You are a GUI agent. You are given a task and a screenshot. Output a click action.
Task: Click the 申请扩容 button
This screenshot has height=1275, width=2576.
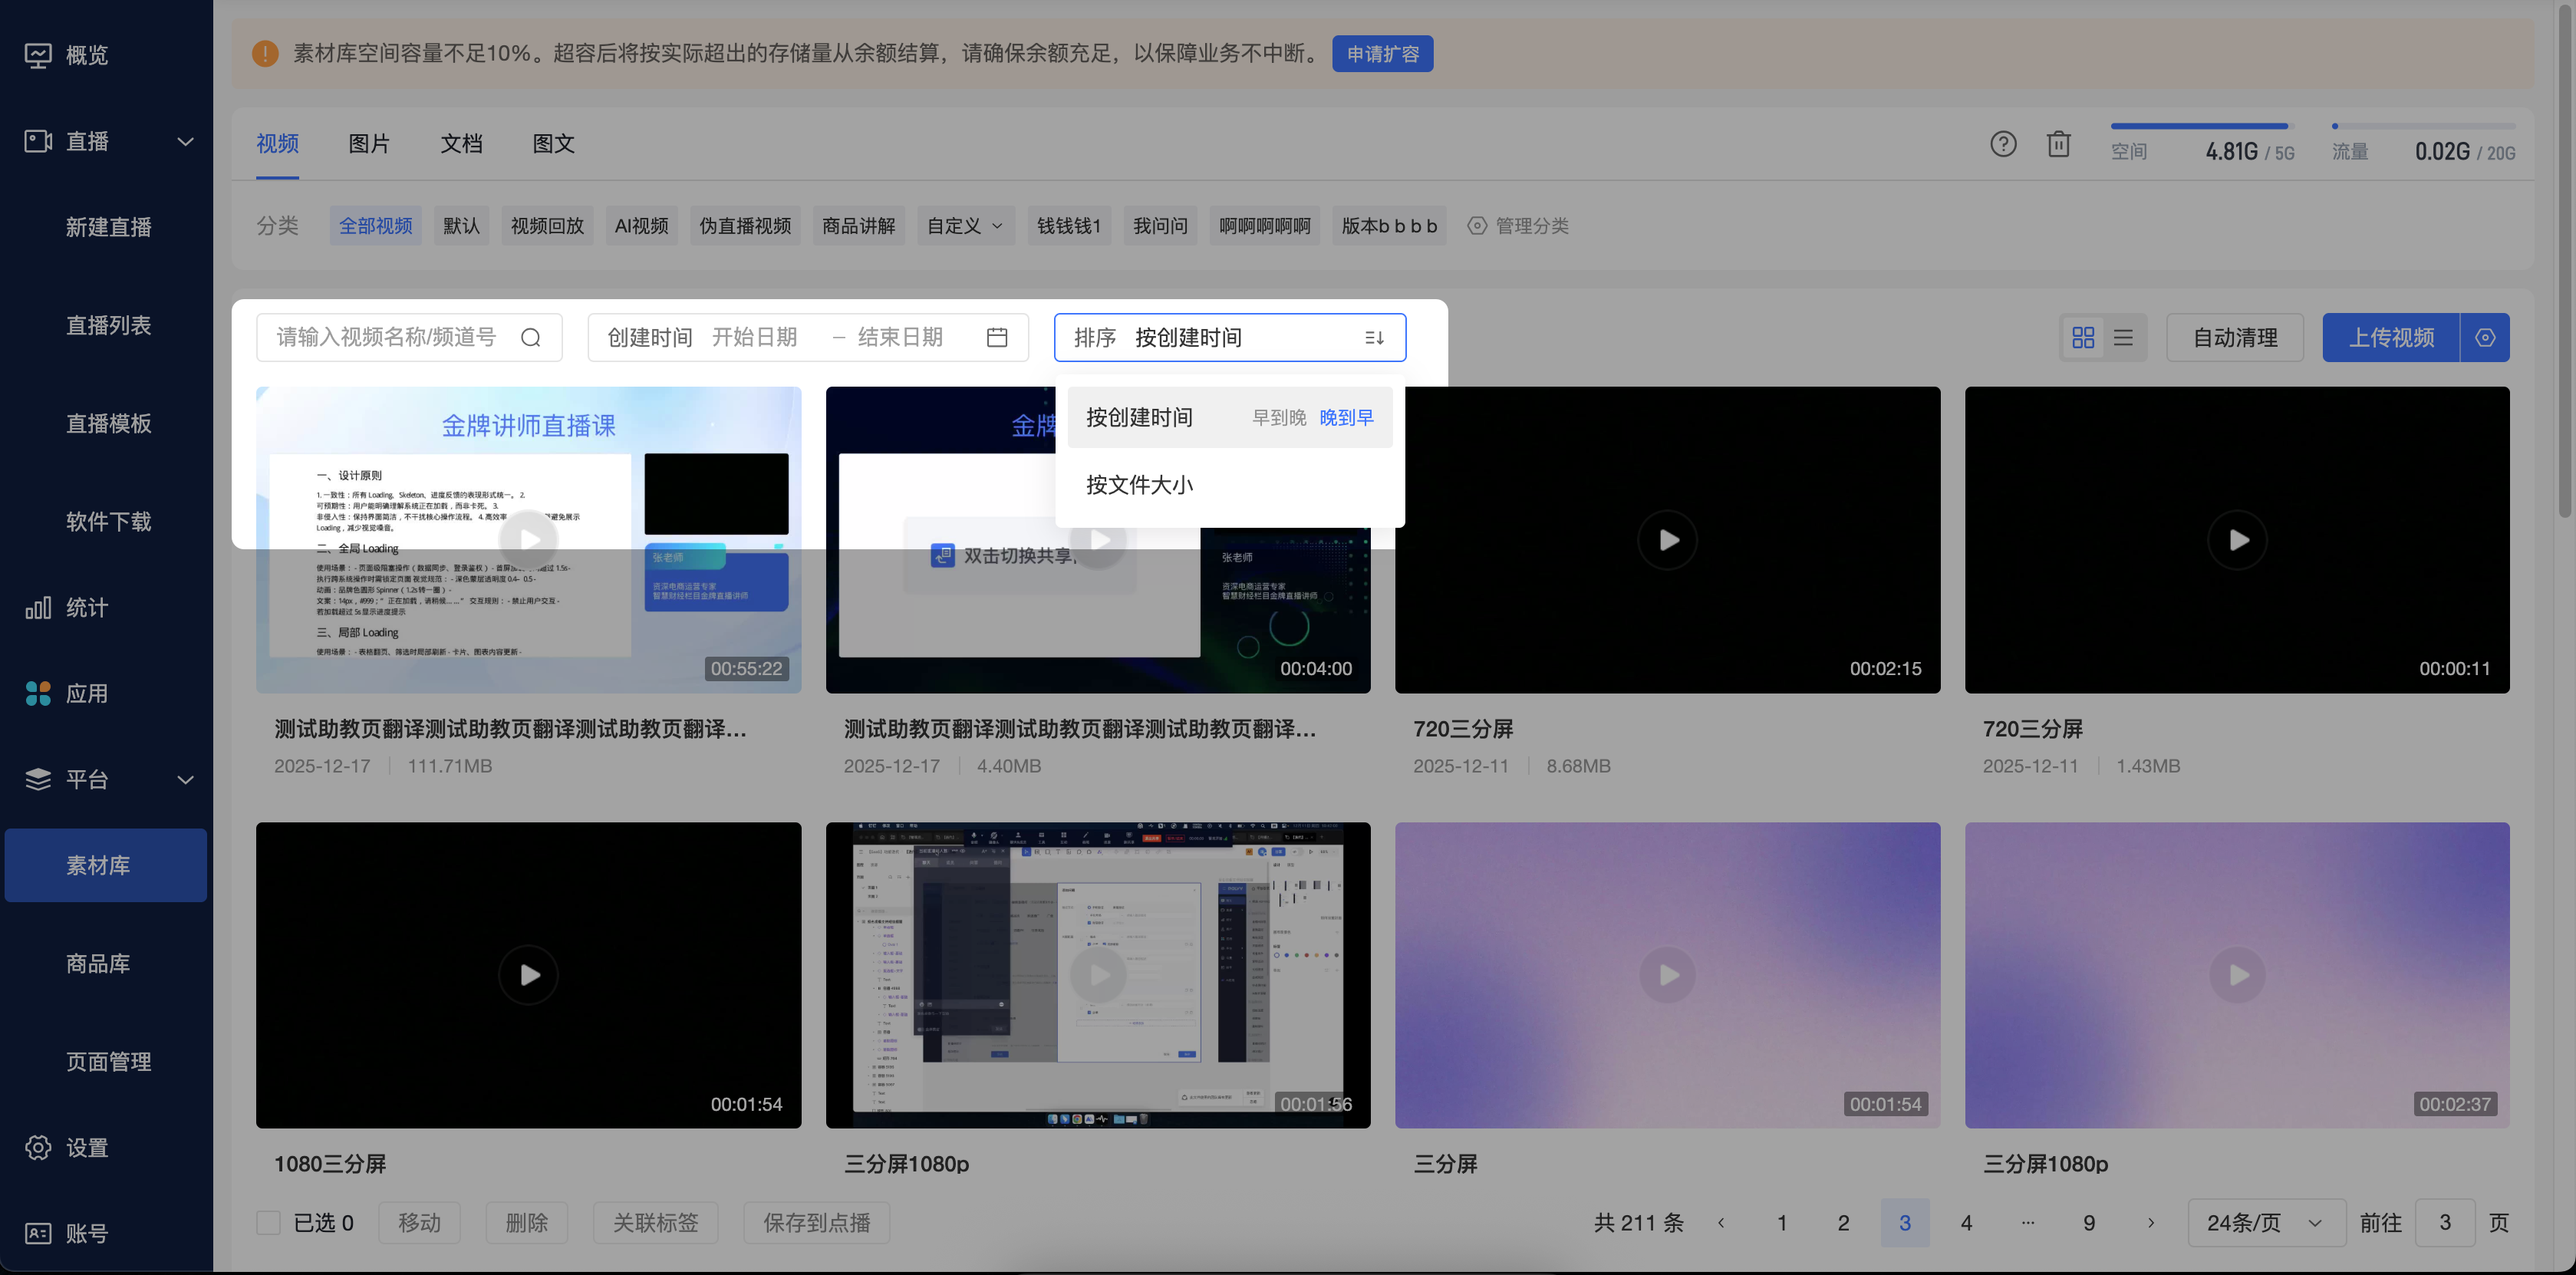pos(1383,54)
